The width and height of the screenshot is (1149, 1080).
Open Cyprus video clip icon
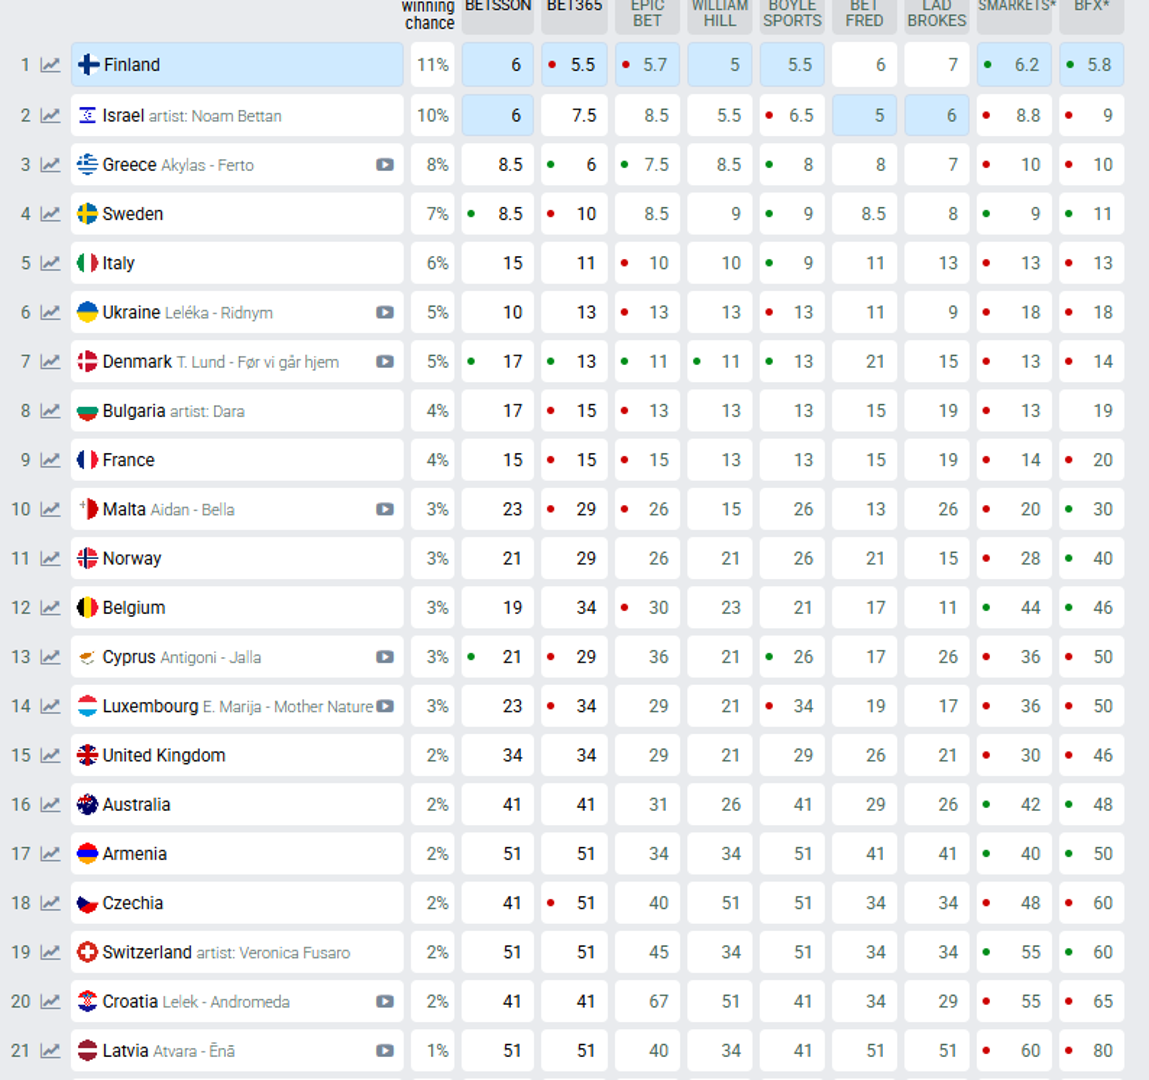385,657
